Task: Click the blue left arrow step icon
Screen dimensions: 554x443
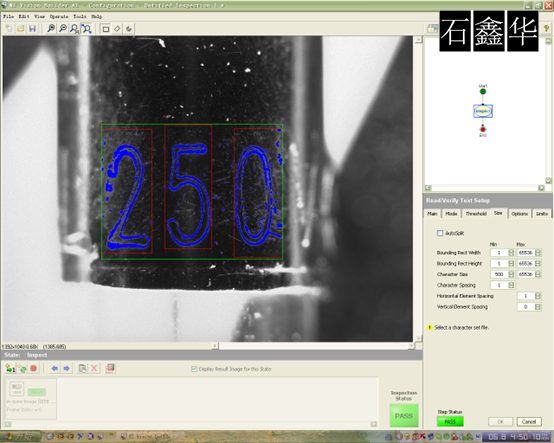Action: pos(55,368)
